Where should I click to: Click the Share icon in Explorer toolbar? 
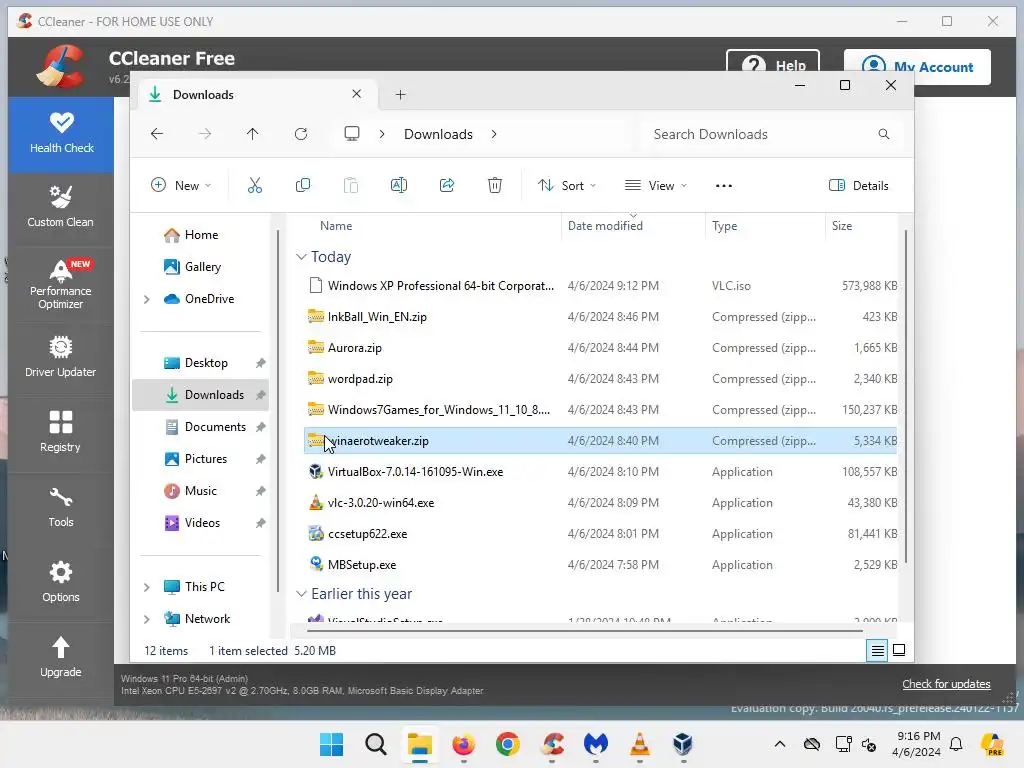(x=447, y=185)
